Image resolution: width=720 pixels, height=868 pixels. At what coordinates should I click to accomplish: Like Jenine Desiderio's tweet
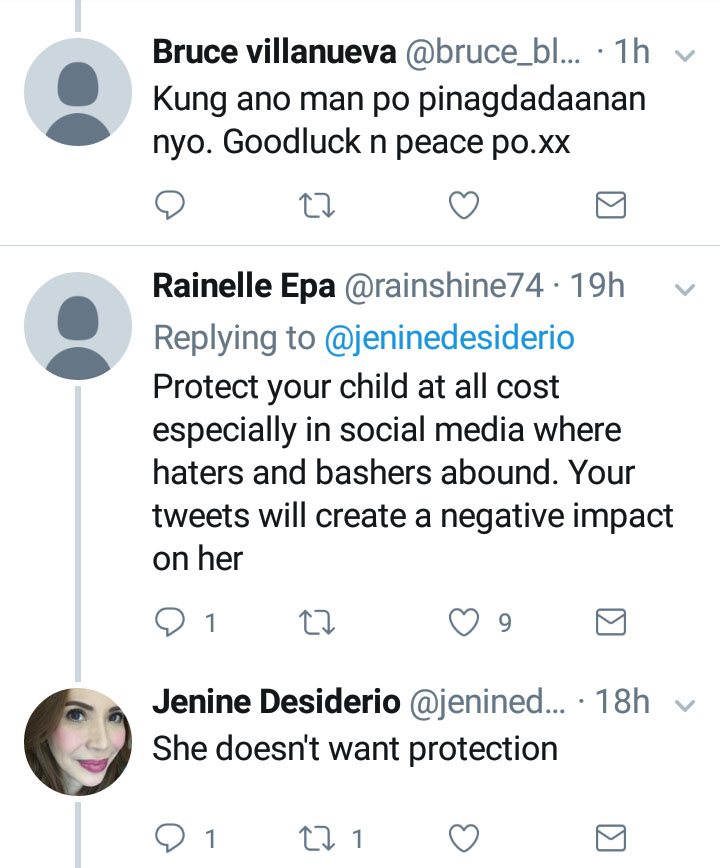(463, 836)
